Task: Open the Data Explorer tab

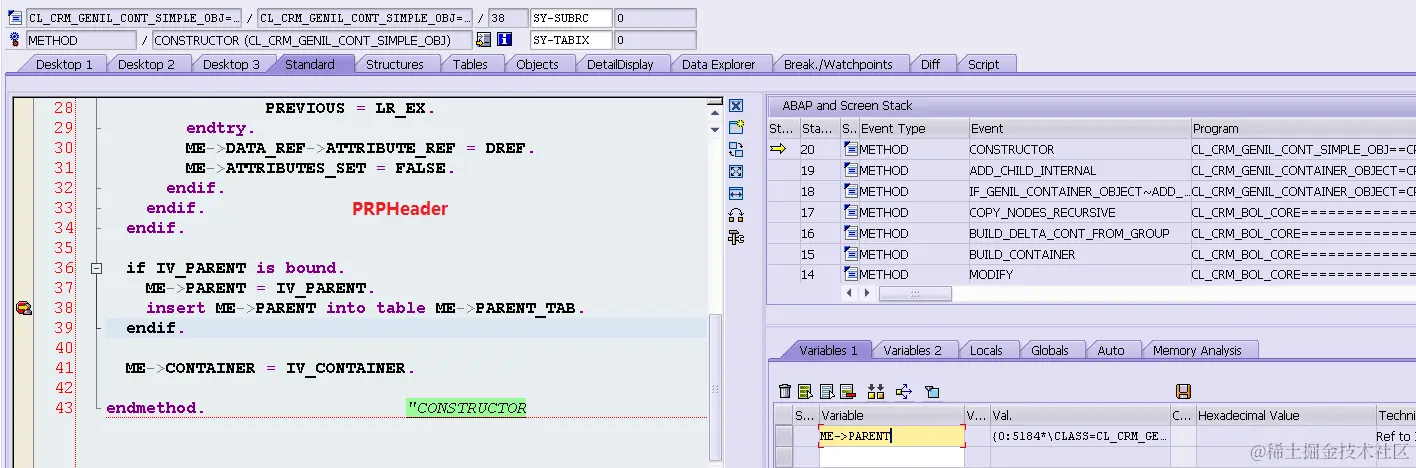Action: point(719,64)
